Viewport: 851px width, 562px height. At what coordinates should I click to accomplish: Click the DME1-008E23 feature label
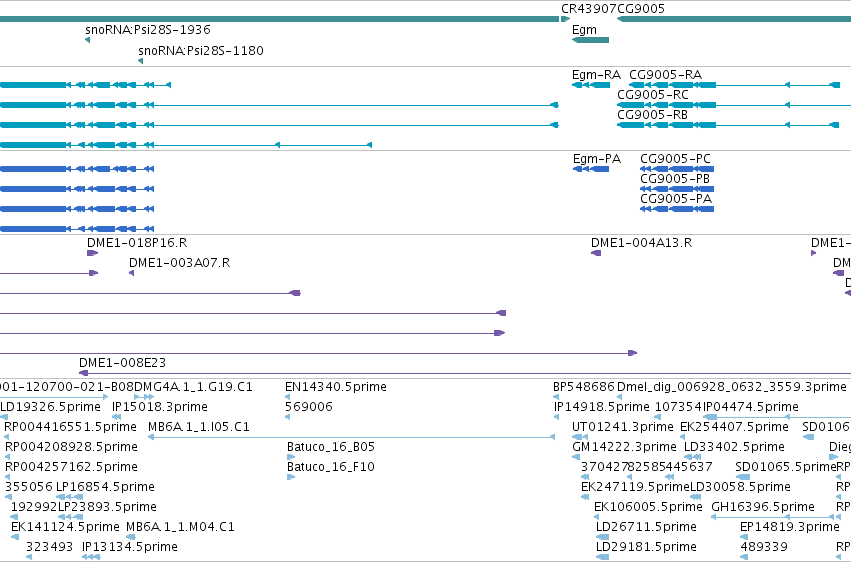pyautogui.click(x=122, y=363)
